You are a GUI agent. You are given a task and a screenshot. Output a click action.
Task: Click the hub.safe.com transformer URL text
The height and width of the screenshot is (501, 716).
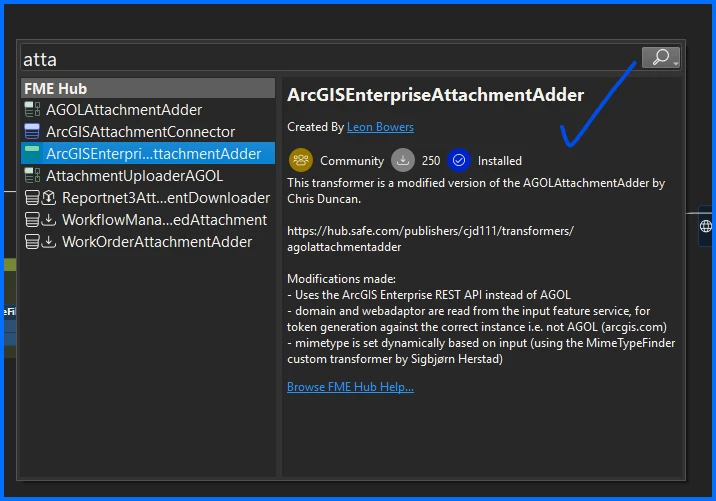tap(430, 239)
